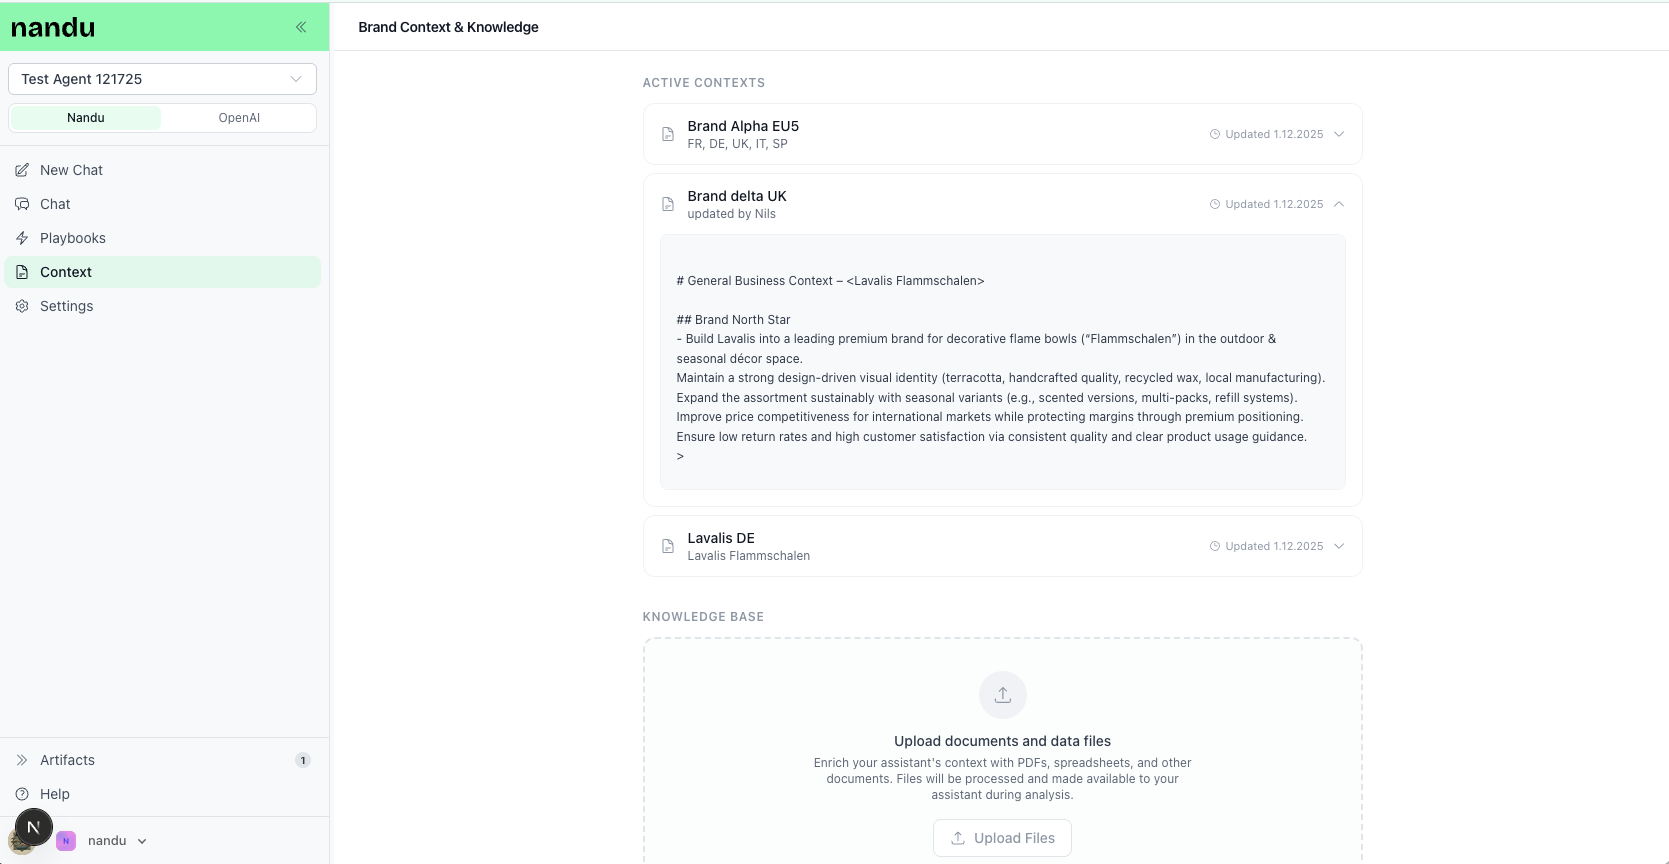Expand the Brand Alpha EU5 context entry
The height and width of the screenshot is (864, 1669).
click(x=1339, y=133)
